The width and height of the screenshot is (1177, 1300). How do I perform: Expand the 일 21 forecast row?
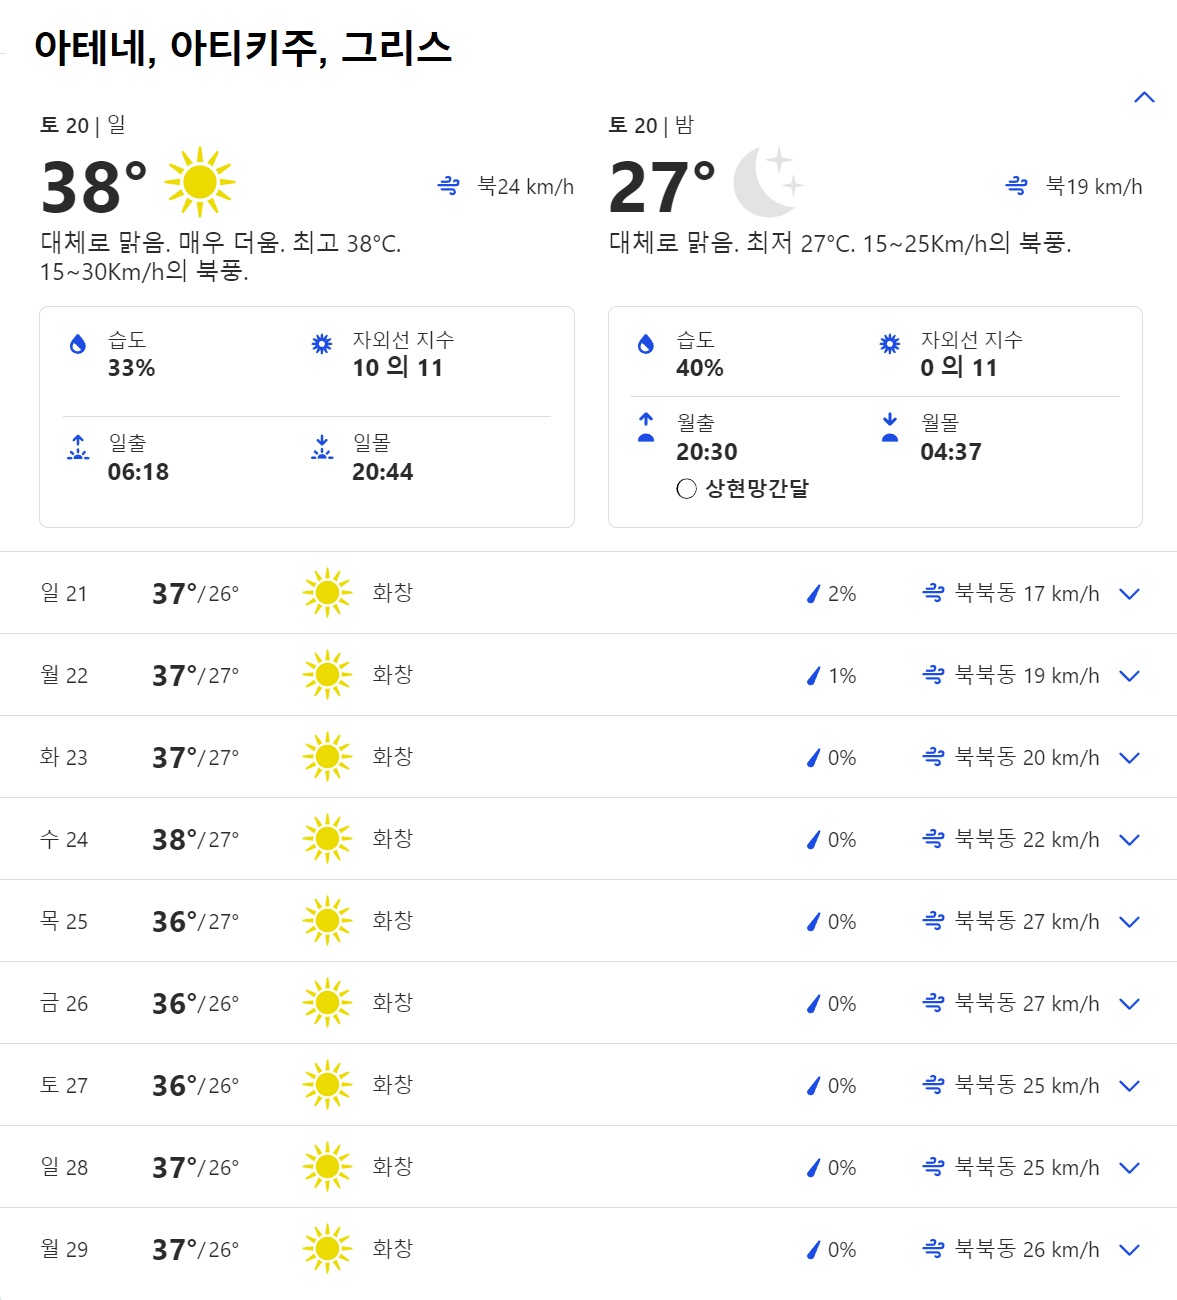1129,594
